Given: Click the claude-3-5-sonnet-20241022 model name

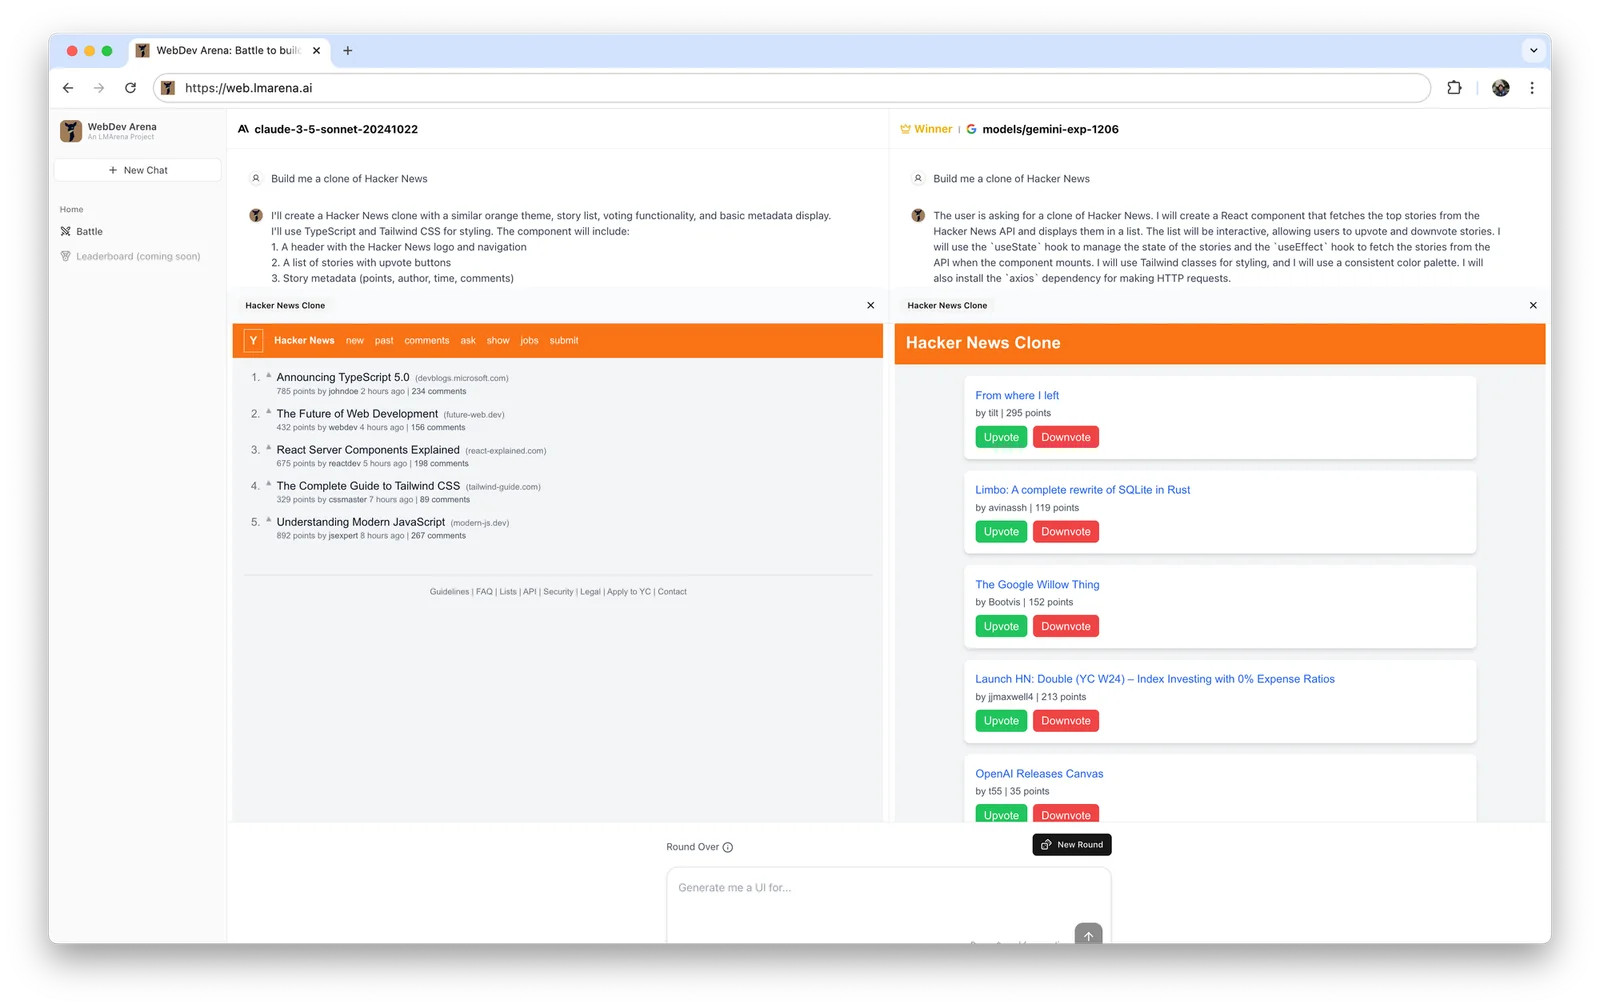Looking at the screenshot, I should 336,129.
